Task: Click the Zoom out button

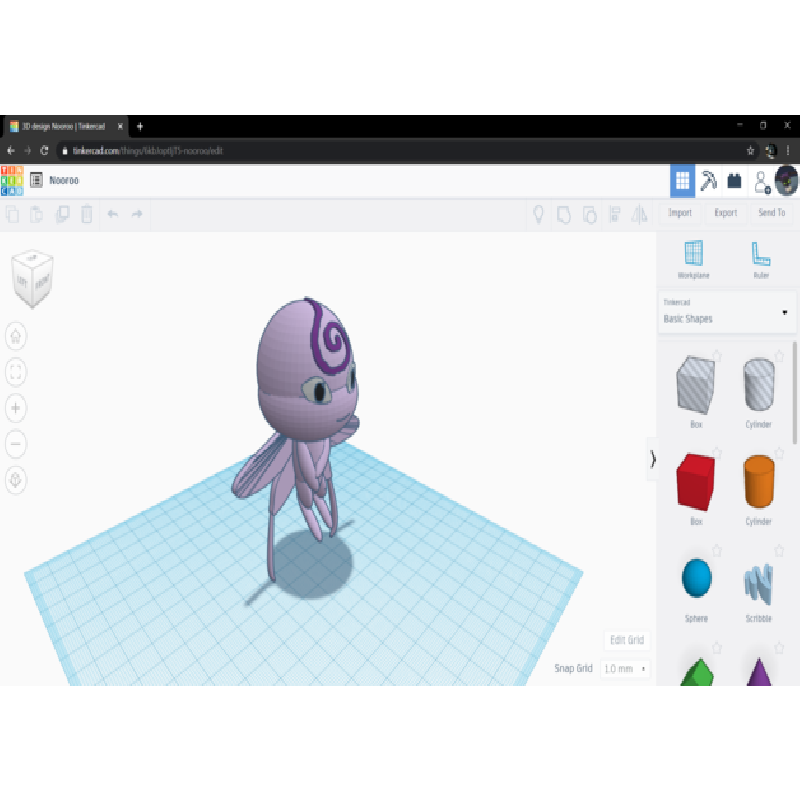Action: pyautogui.click(x=16, y=444)
